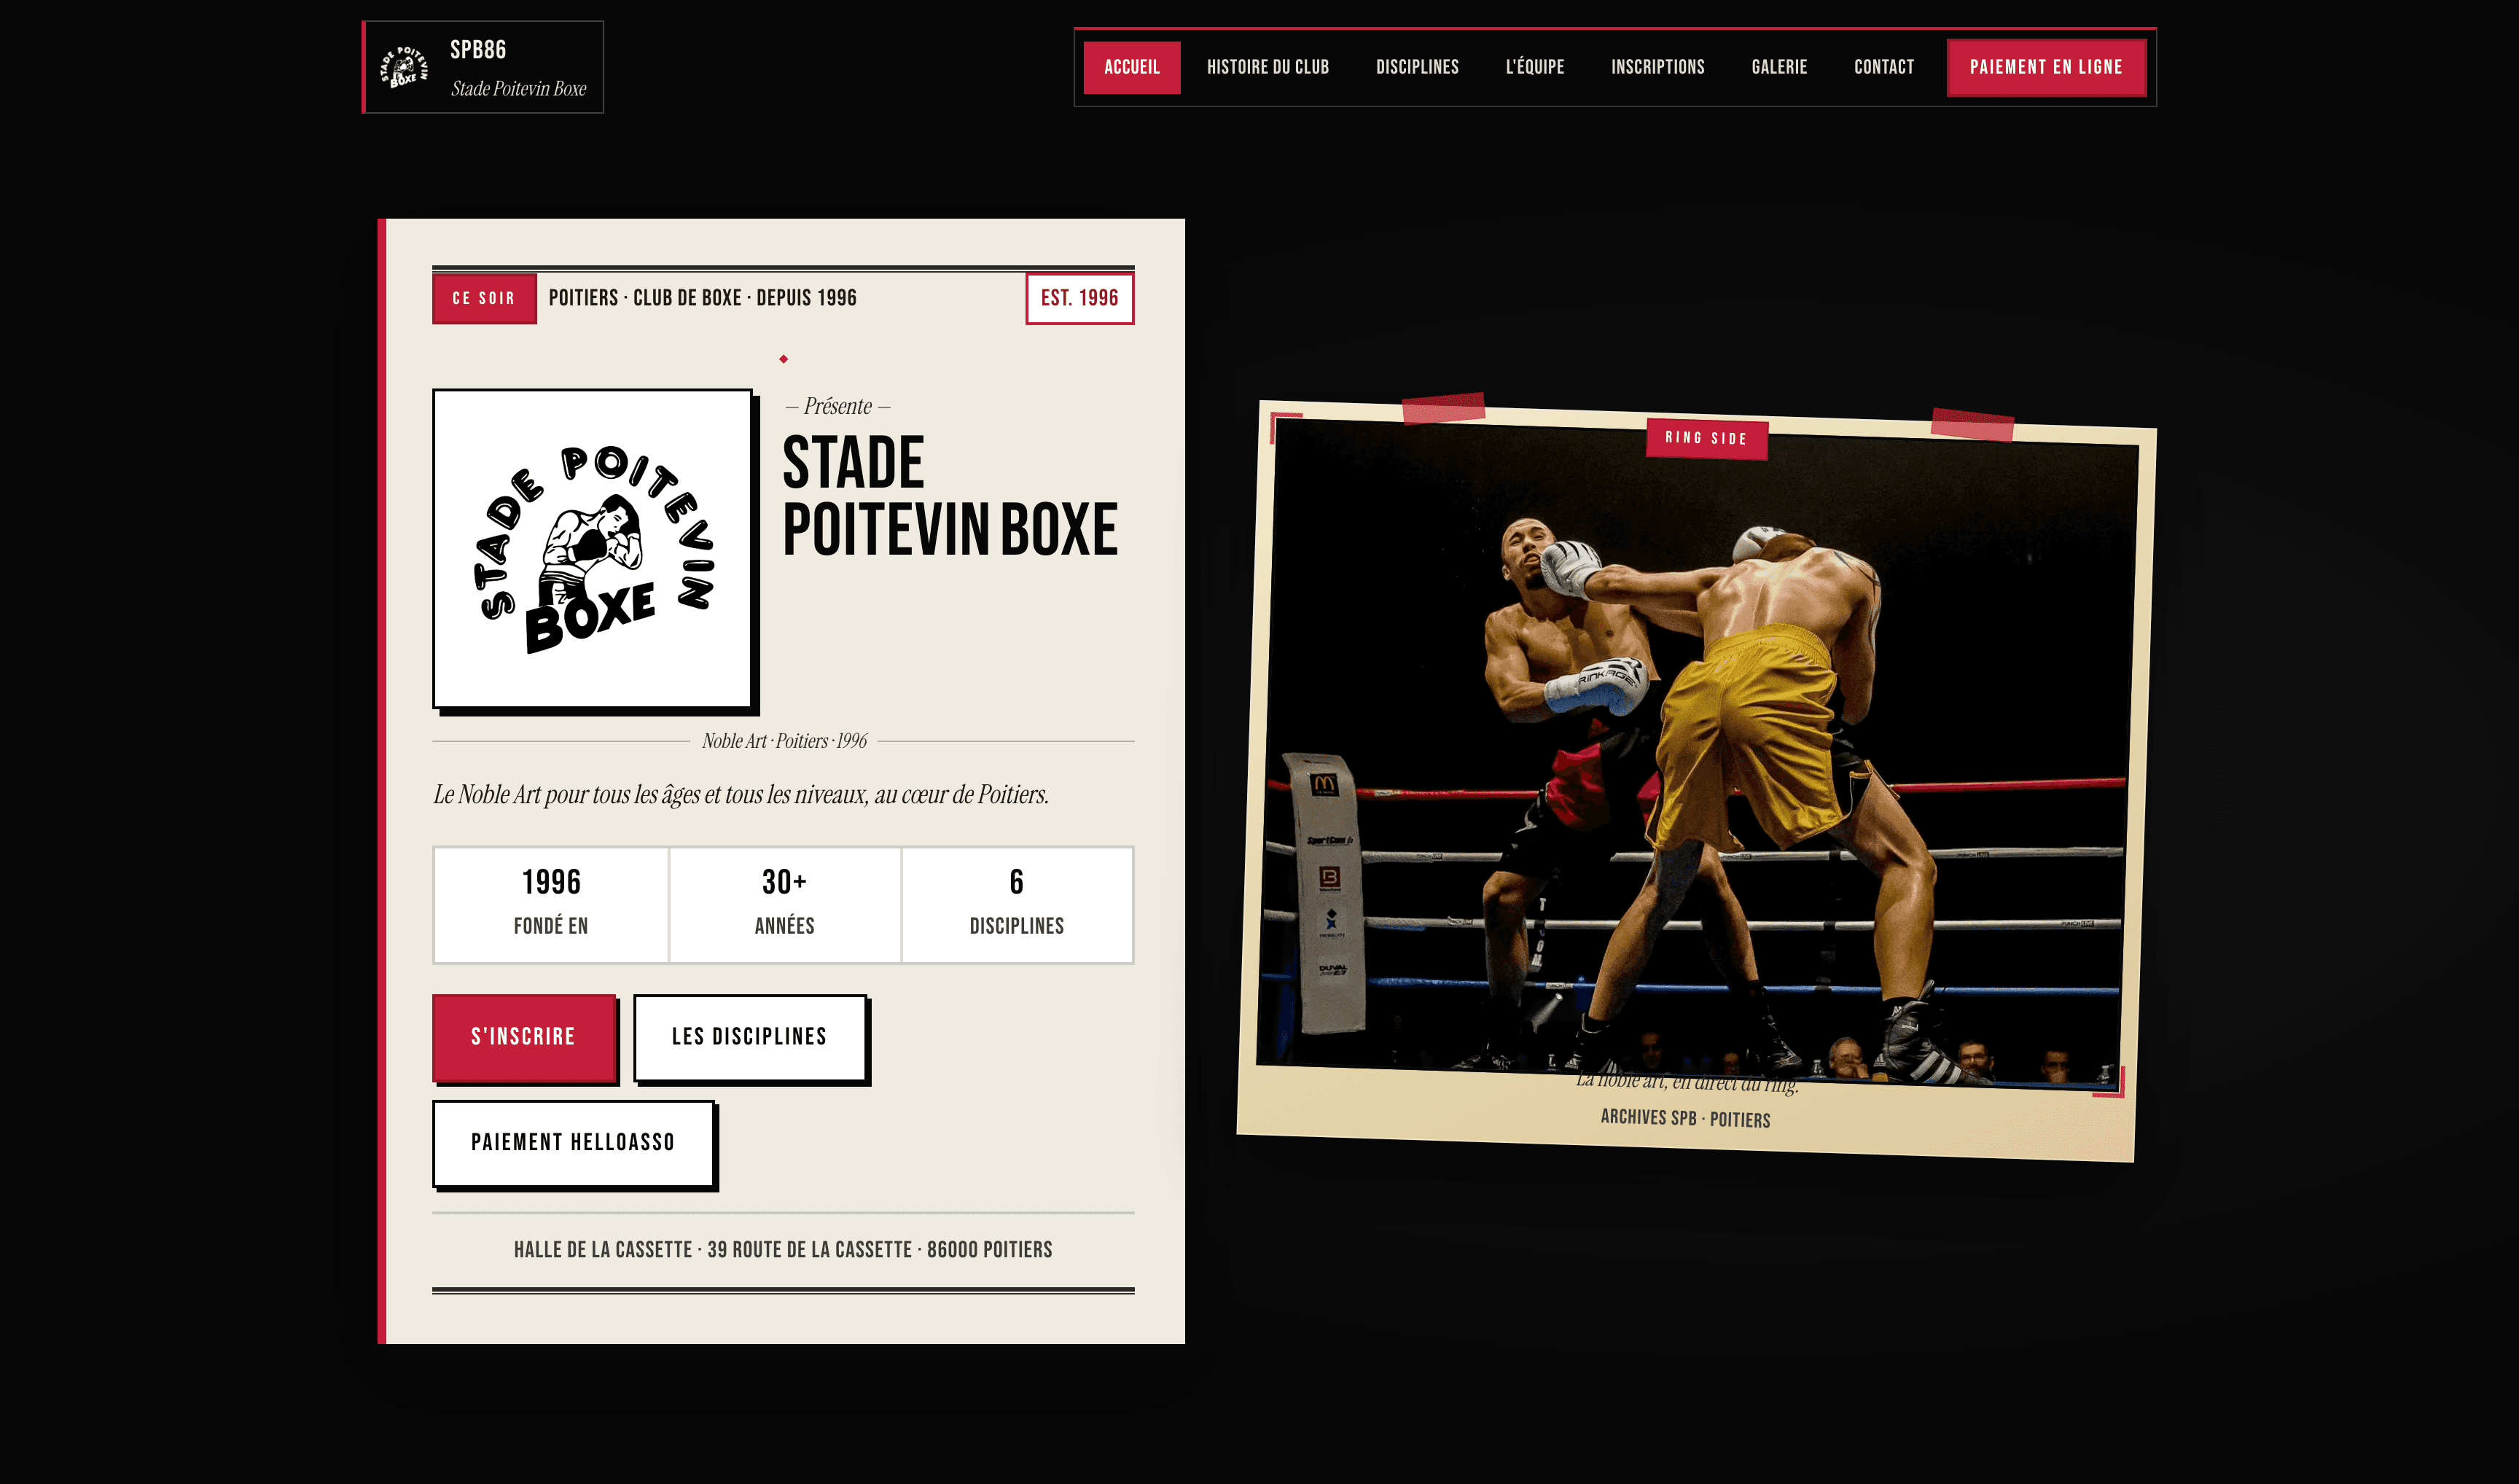Click the Ring Side label on photo
2519x1484 pixels.
[1706, 438]
